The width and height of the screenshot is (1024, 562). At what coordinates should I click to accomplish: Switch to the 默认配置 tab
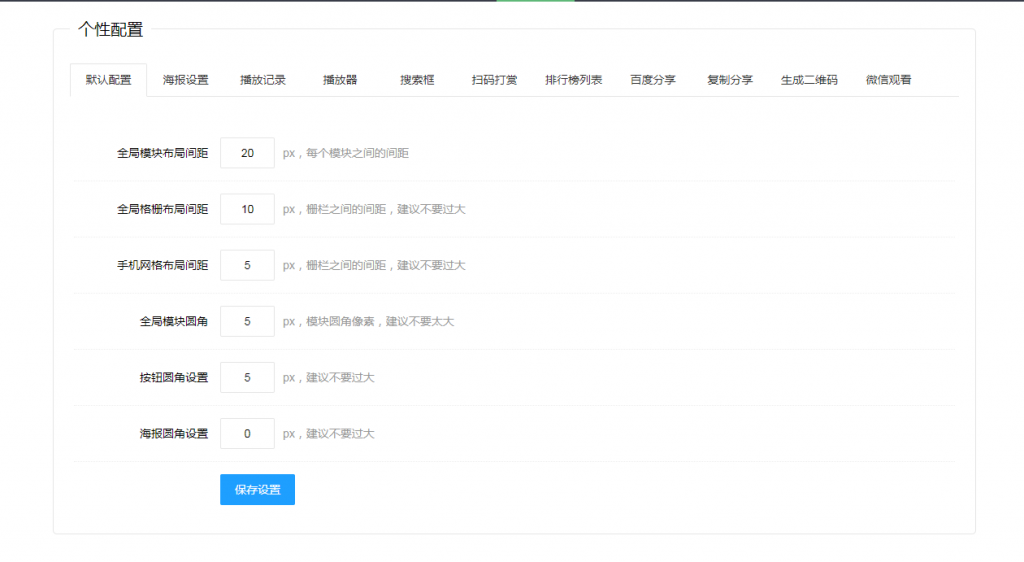[108, 80]
